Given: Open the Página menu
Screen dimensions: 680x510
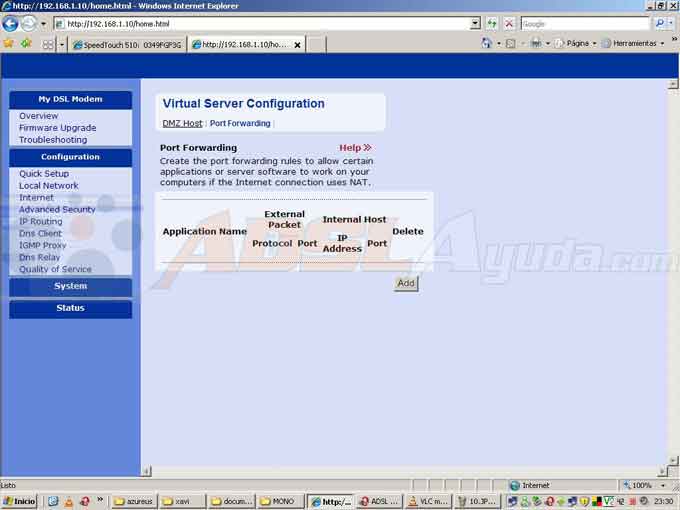Looking at the screenshot, I should pos(575,43).
